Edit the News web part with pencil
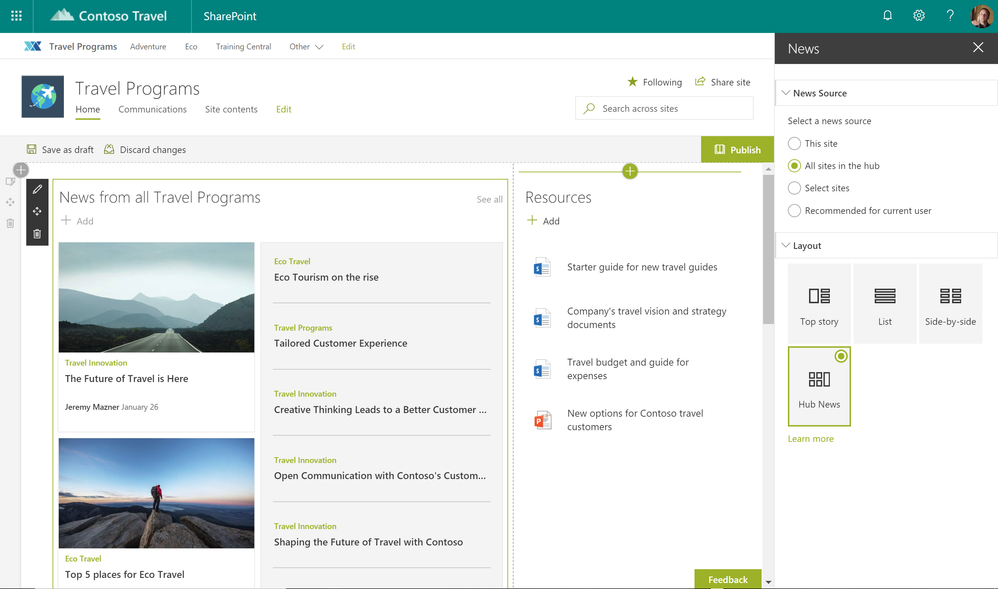Image resolution: width=998 pixels, height=589 pixels. (37, 189)
